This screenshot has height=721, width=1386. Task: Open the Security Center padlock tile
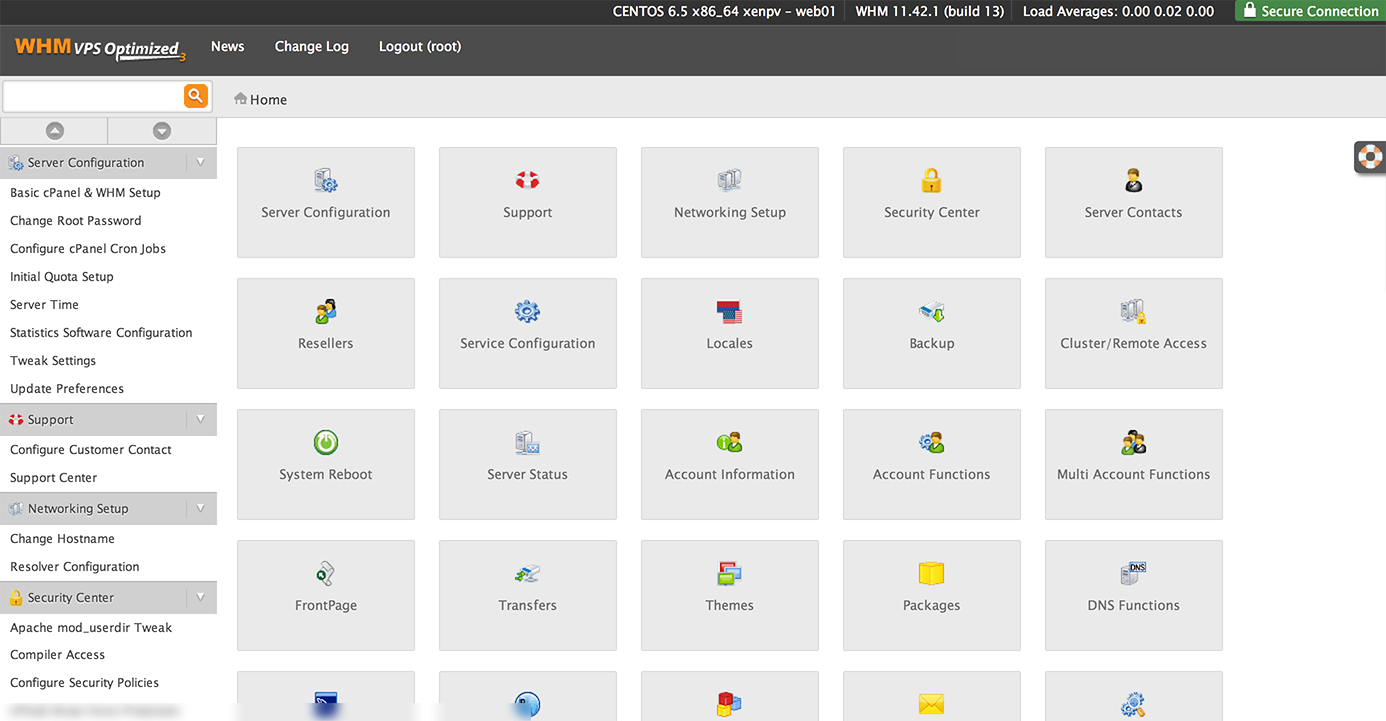[x=932, y=203]
